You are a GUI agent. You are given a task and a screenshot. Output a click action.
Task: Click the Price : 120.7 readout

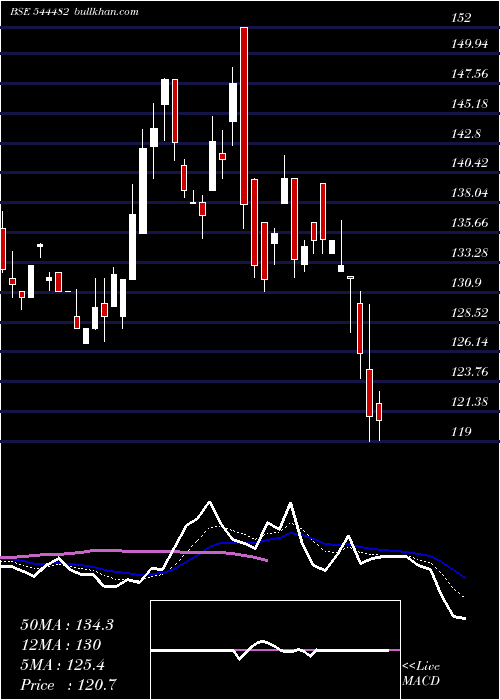(69, 685)
